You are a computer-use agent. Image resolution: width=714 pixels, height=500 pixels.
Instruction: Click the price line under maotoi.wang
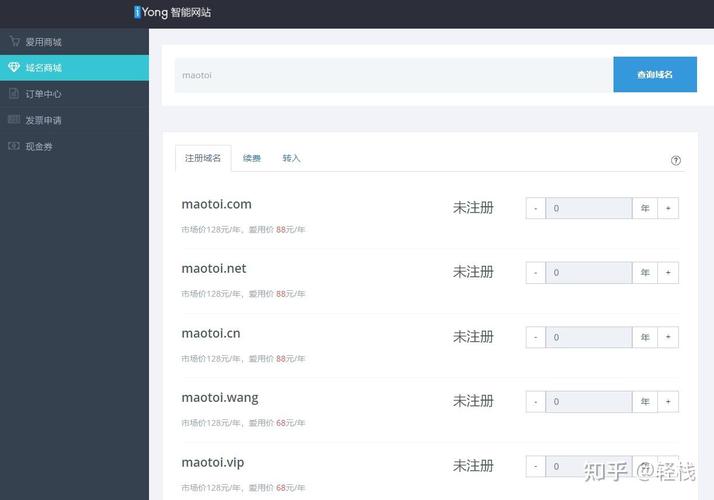243,423
